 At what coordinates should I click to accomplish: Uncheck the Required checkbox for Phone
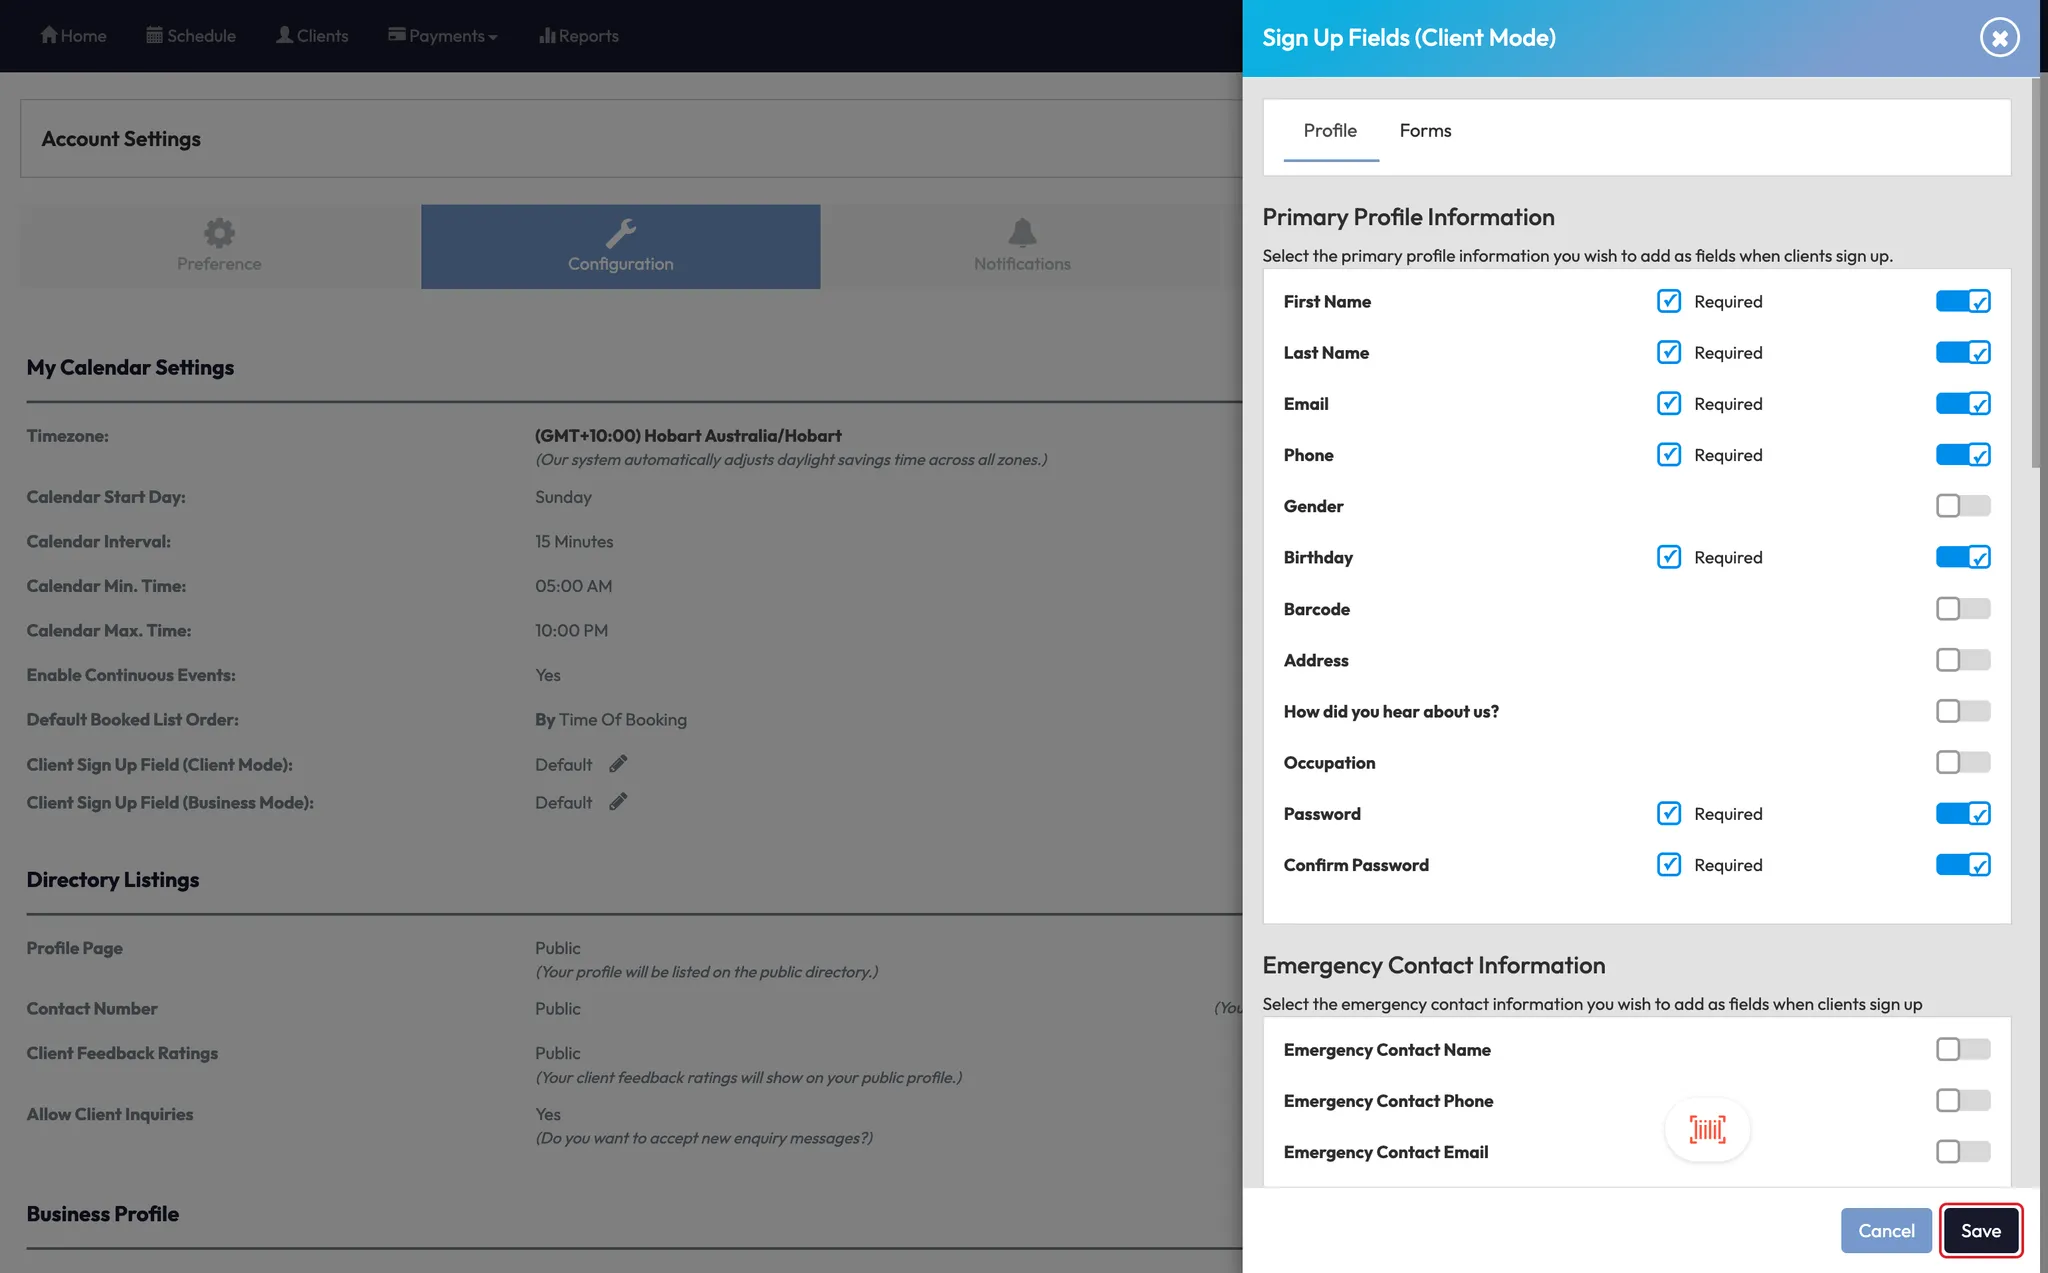point(1668,455)
